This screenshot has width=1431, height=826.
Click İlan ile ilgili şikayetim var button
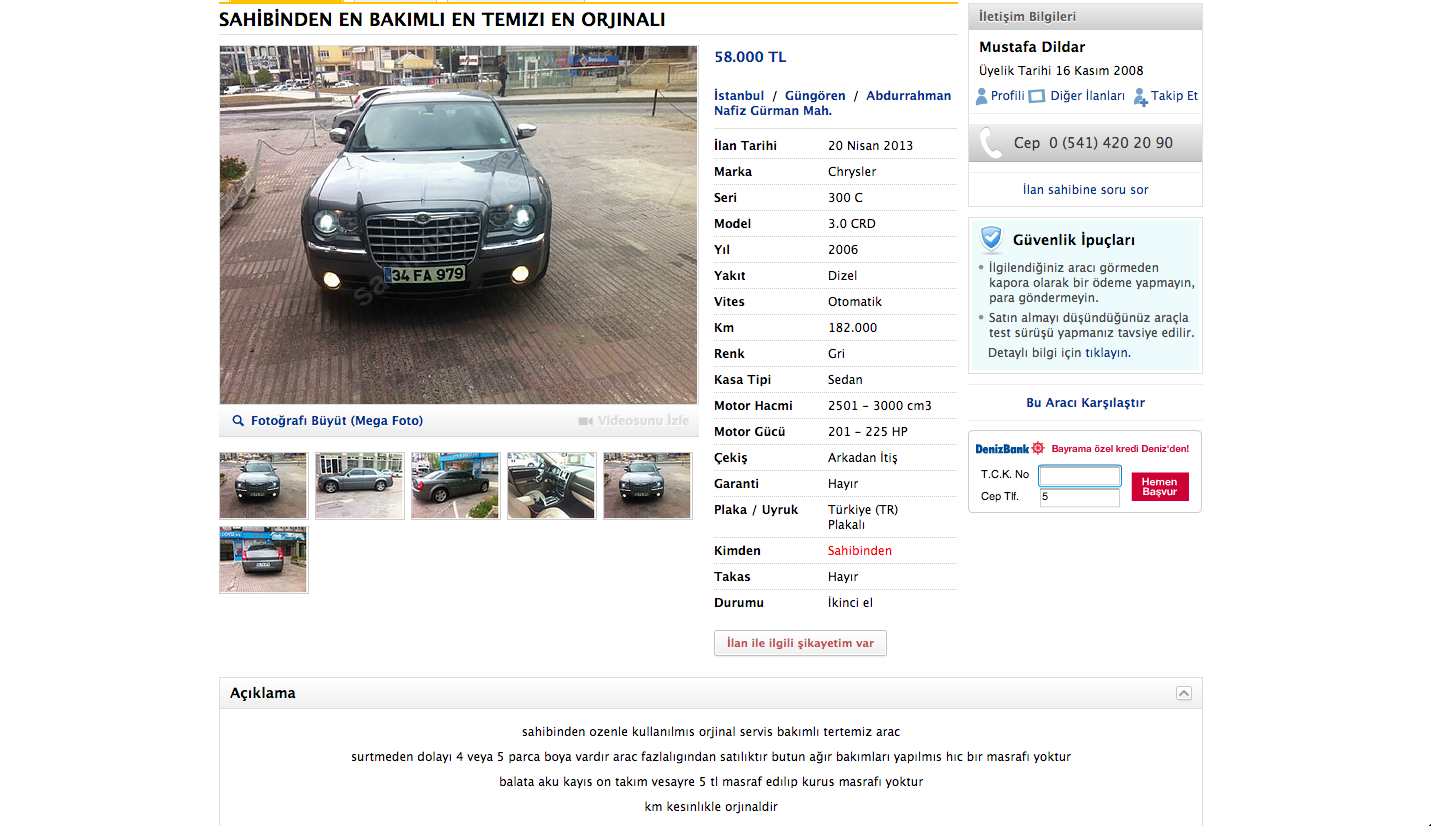tap(800, 643)
